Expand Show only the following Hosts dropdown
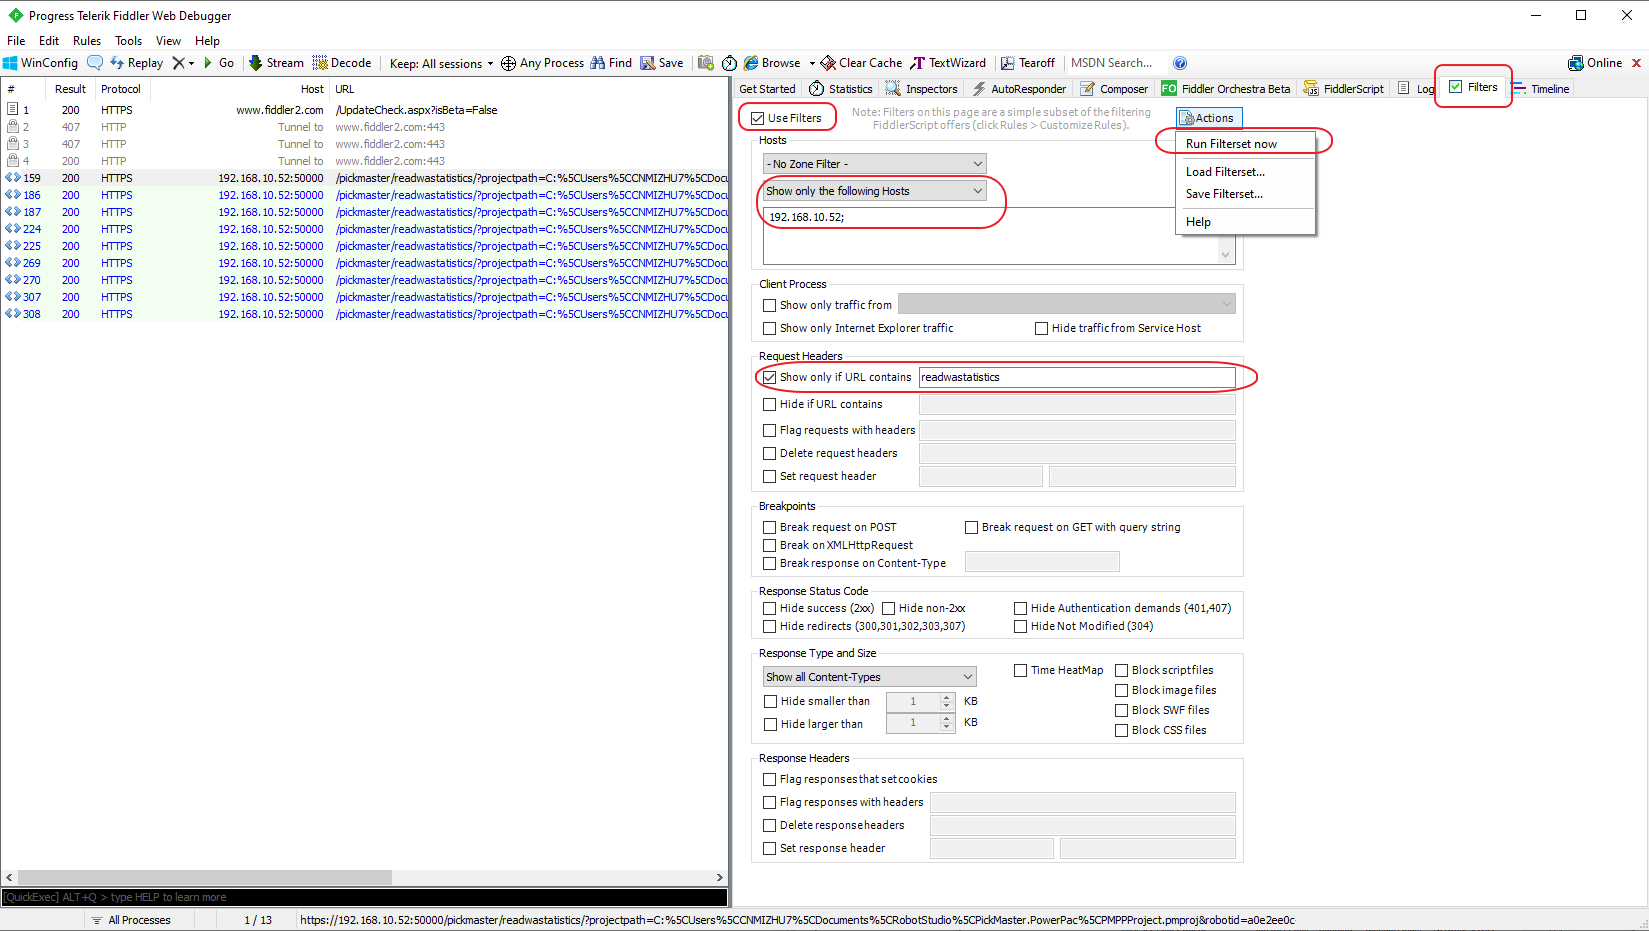The width and height of the screenshot is (1649, 931). pos(875,191)
